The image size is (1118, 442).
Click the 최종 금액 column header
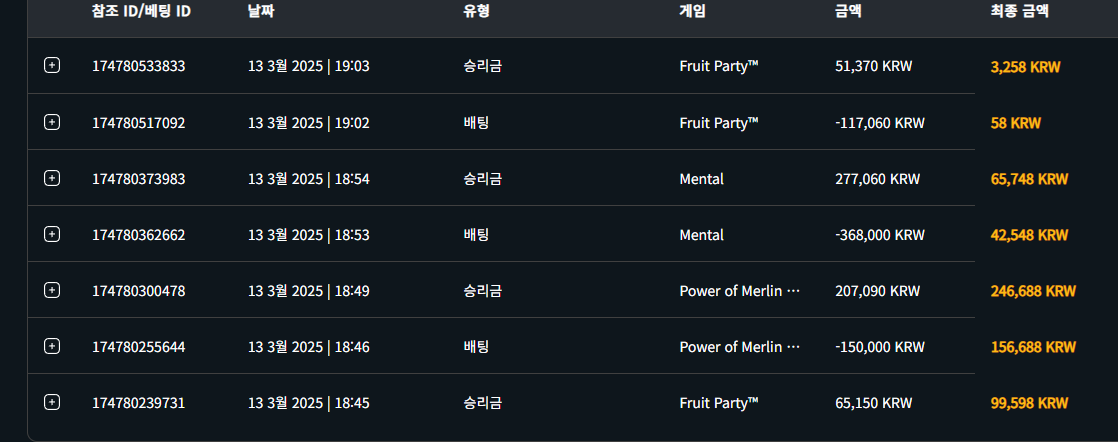[1020, 12]
